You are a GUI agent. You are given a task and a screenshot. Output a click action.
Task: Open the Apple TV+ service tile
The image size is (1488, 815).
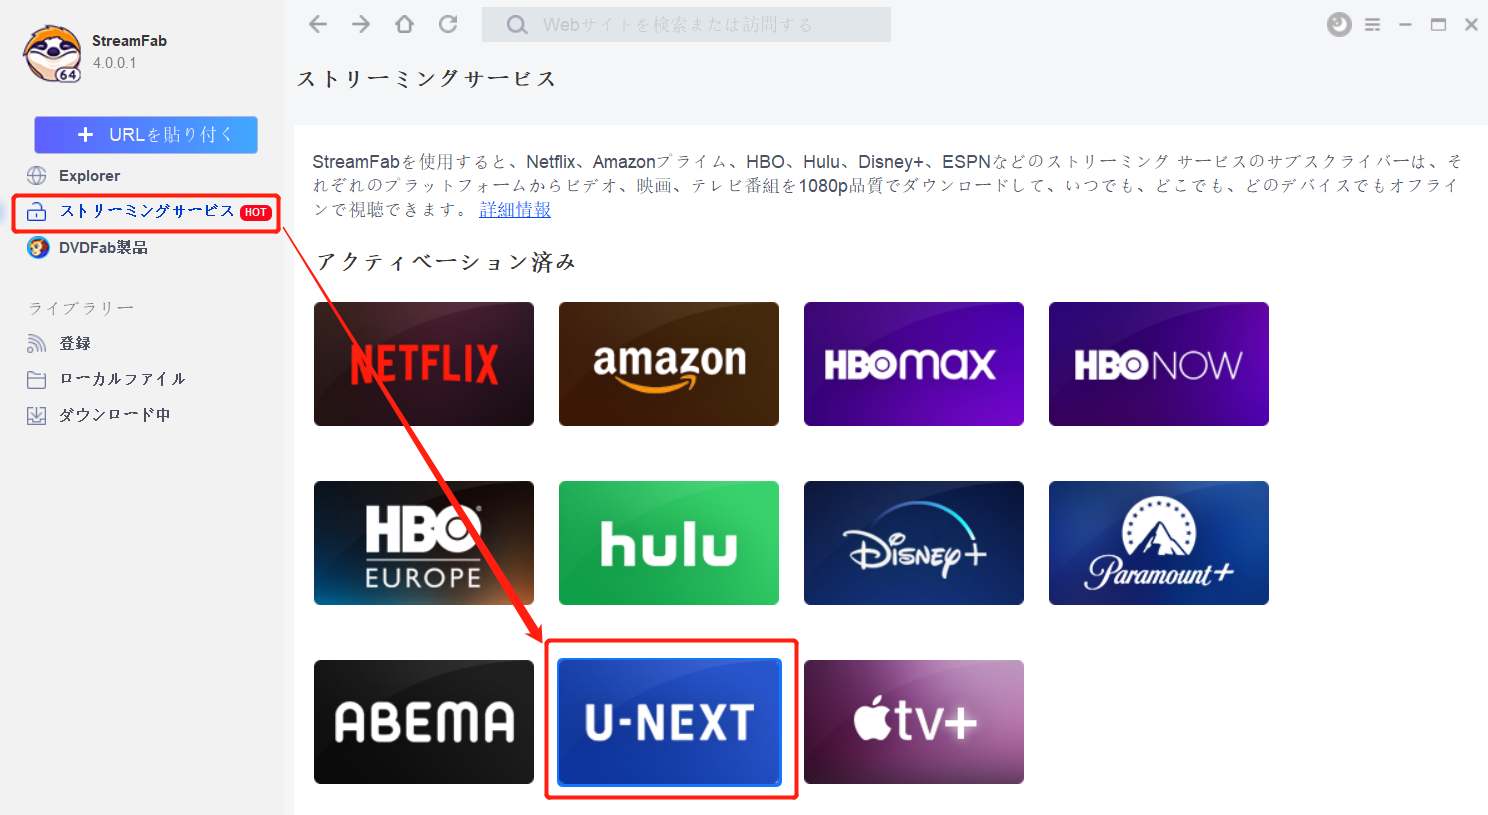pyautogui.click(x=914, y=722)
